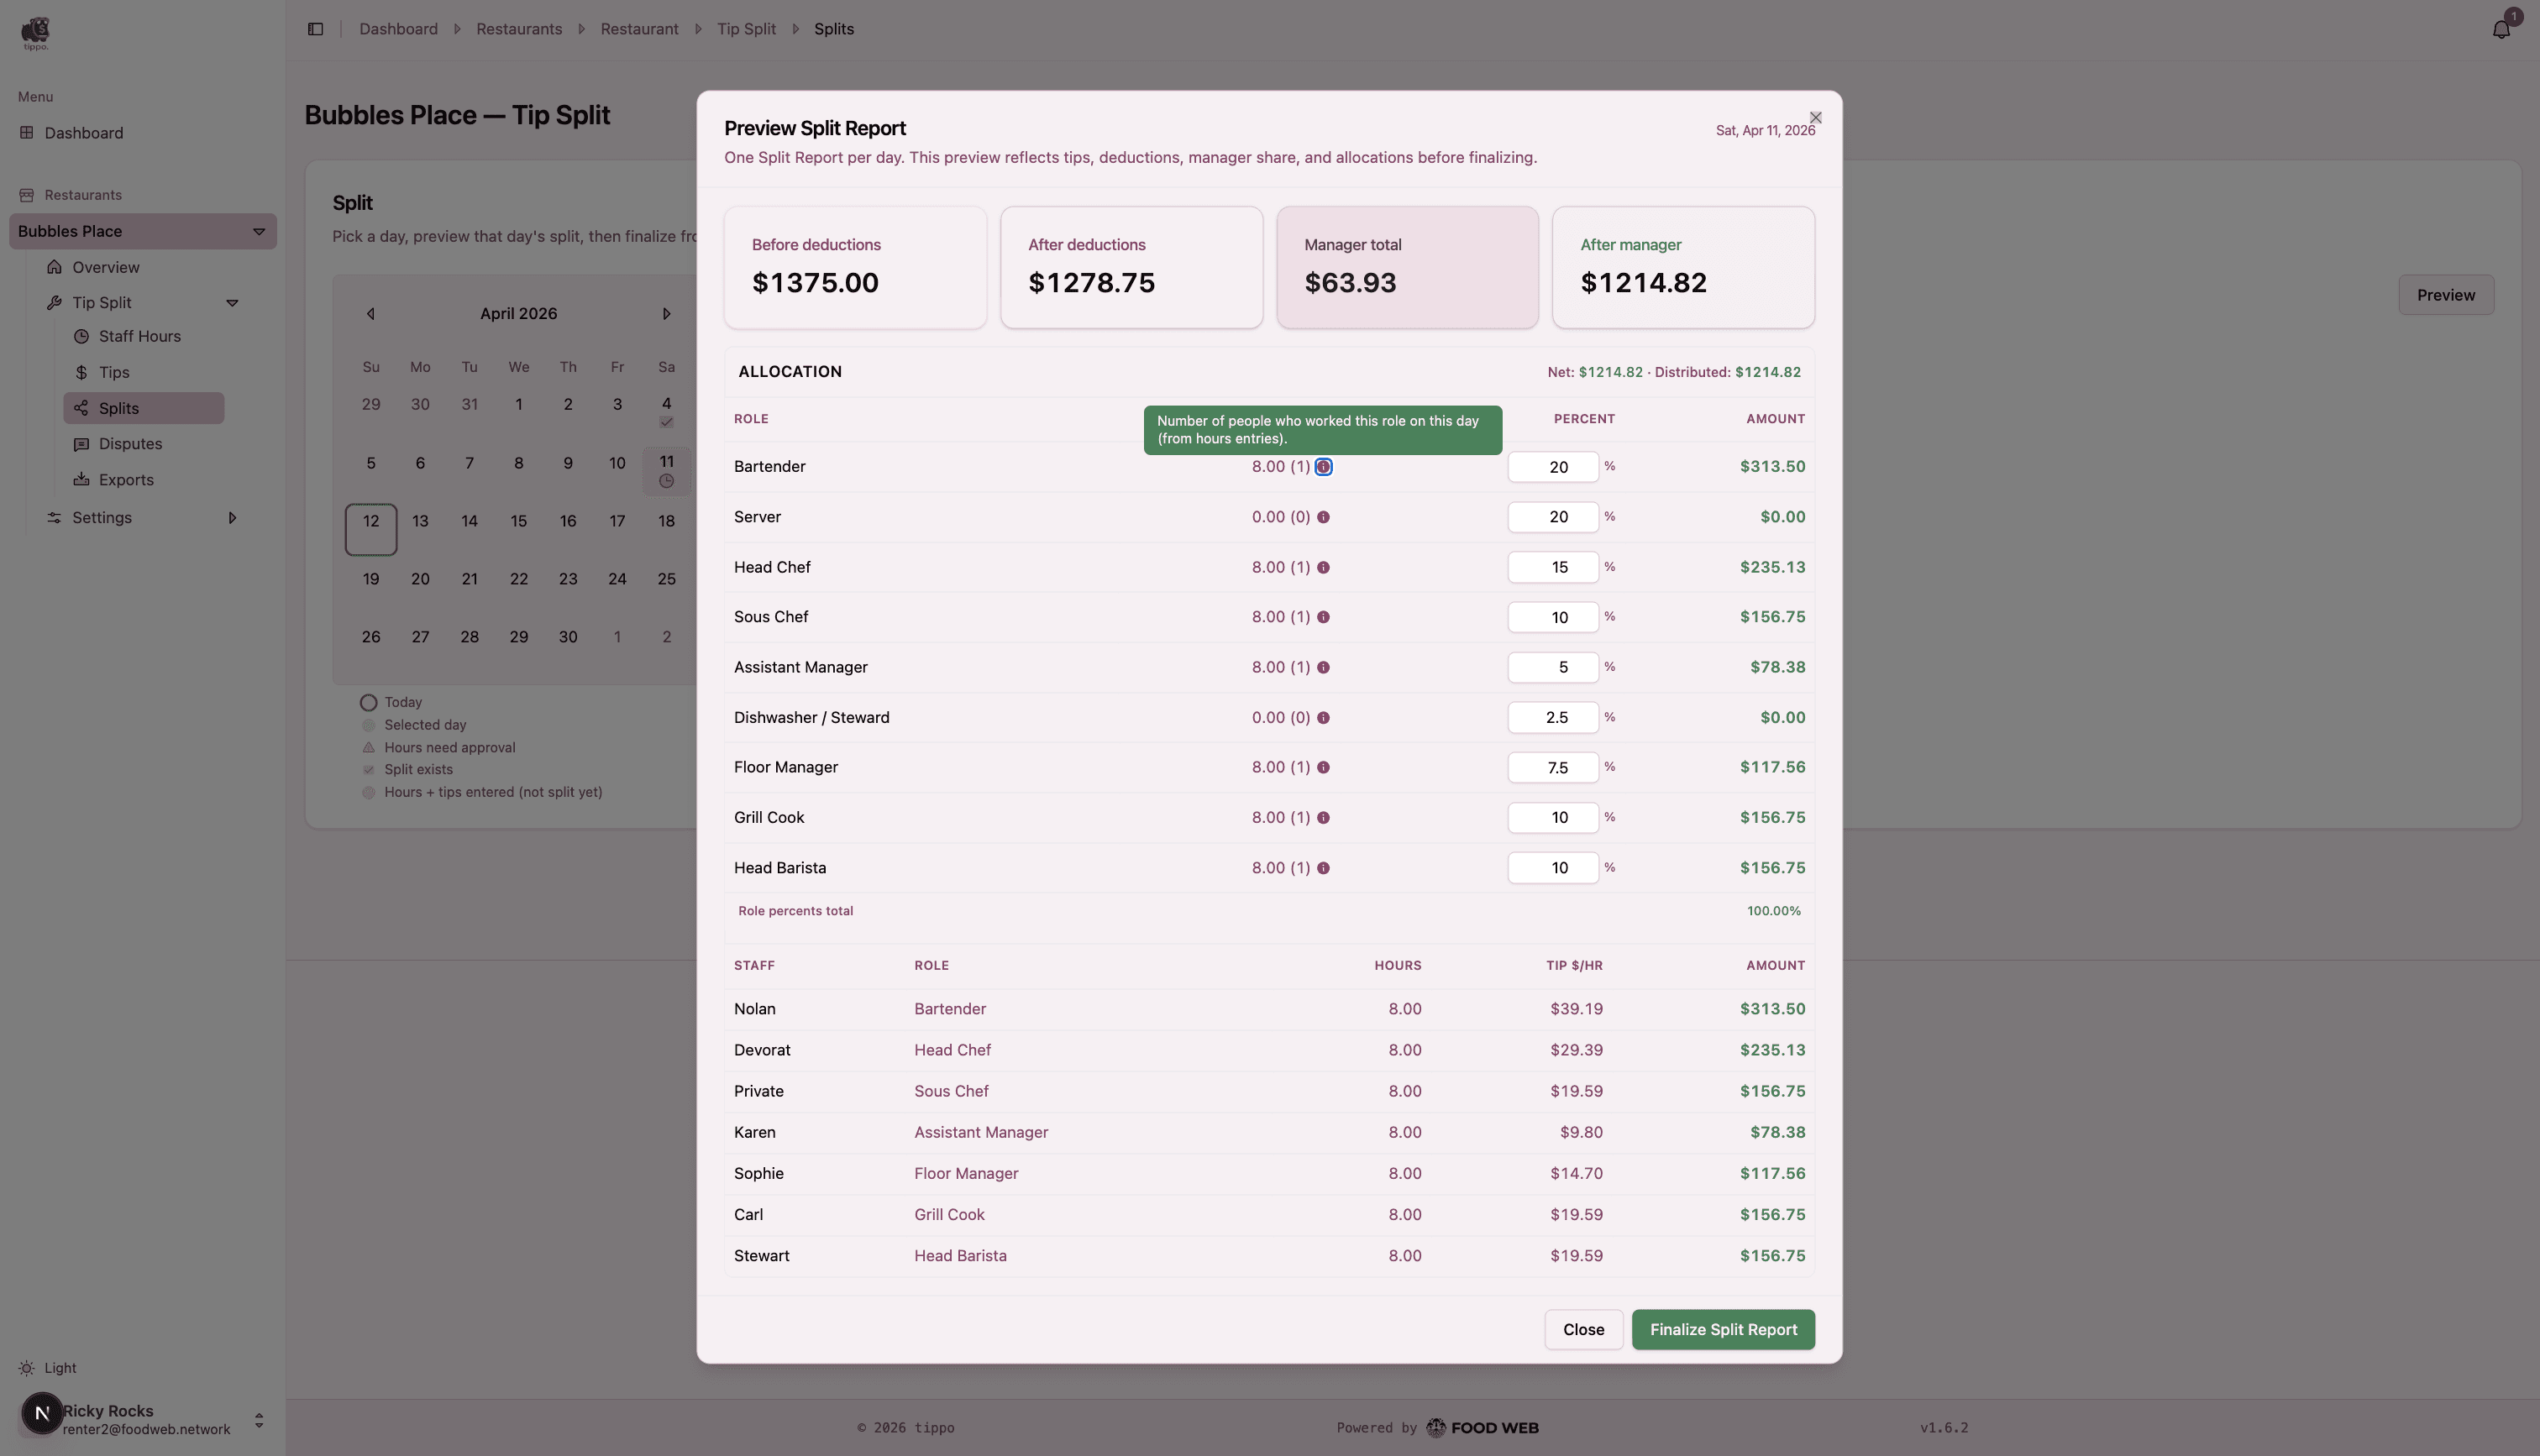
Task: Select April 4 in the calendar
Action: pos(666,411)
